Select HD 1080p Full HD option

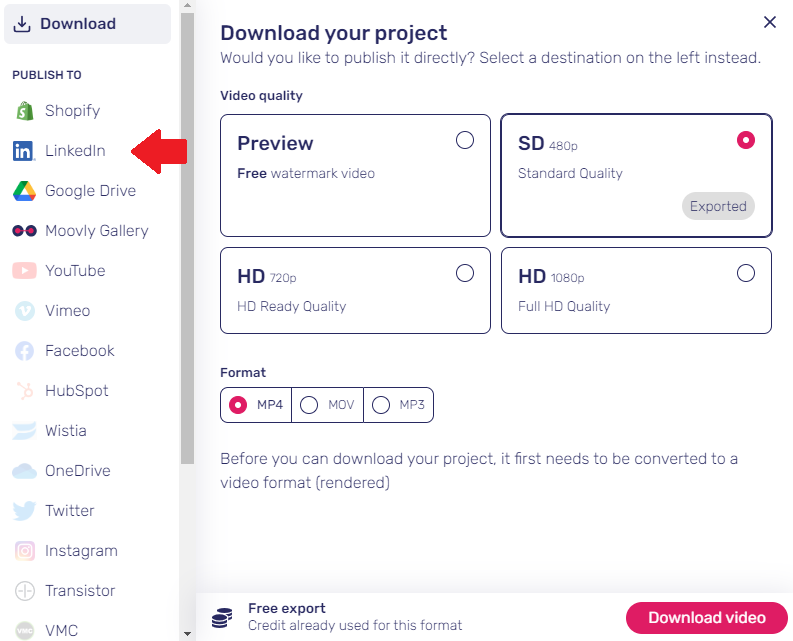point(636,290)
